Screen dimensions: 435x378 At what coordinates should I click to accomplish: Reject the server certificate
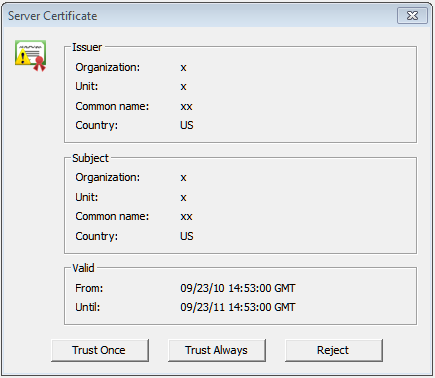[334, 350]
